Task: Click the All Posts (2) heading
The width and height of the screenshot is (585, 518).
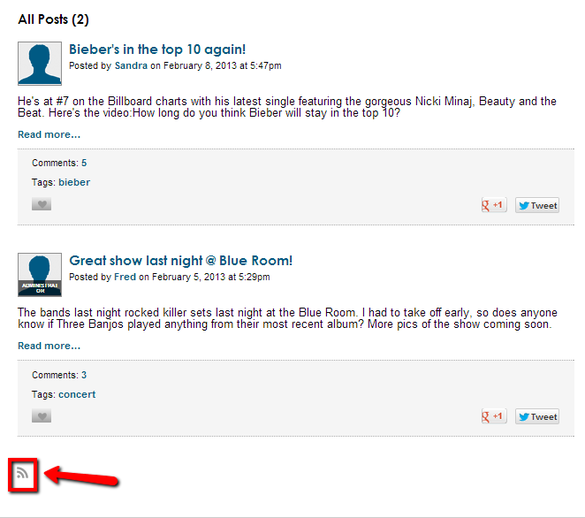Action: tap(53, 19)
